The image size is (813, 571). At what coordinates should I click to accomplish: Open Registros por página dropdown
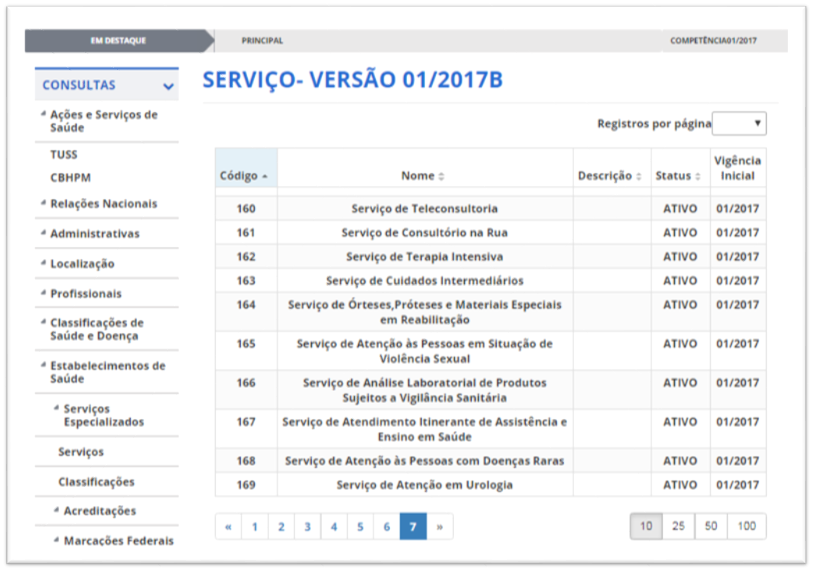coord(739,124)
